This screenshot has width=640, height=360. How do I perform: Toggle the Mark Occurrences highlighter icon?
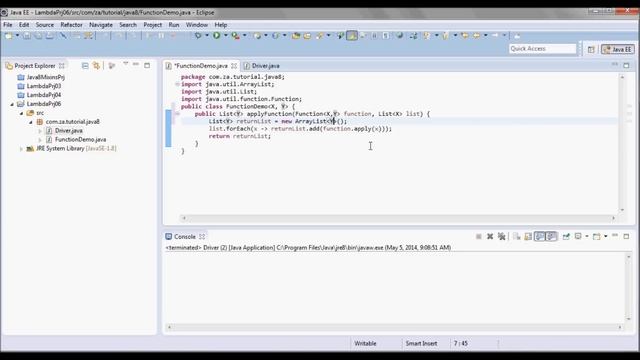tap(352, 36)
